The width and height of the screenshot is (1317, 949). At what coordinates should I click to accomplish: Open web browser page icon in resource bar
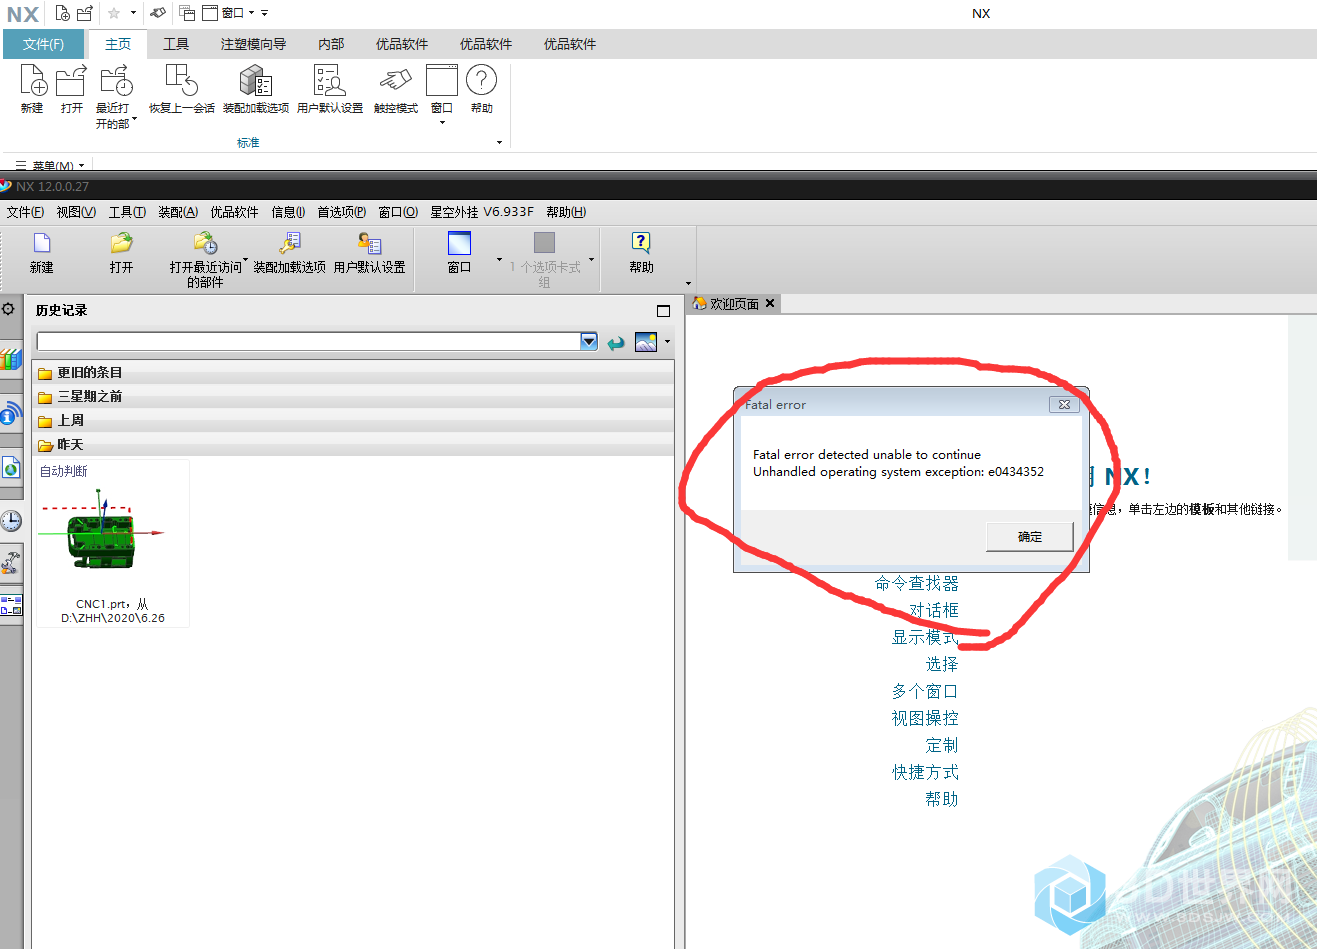coord(10,467)
